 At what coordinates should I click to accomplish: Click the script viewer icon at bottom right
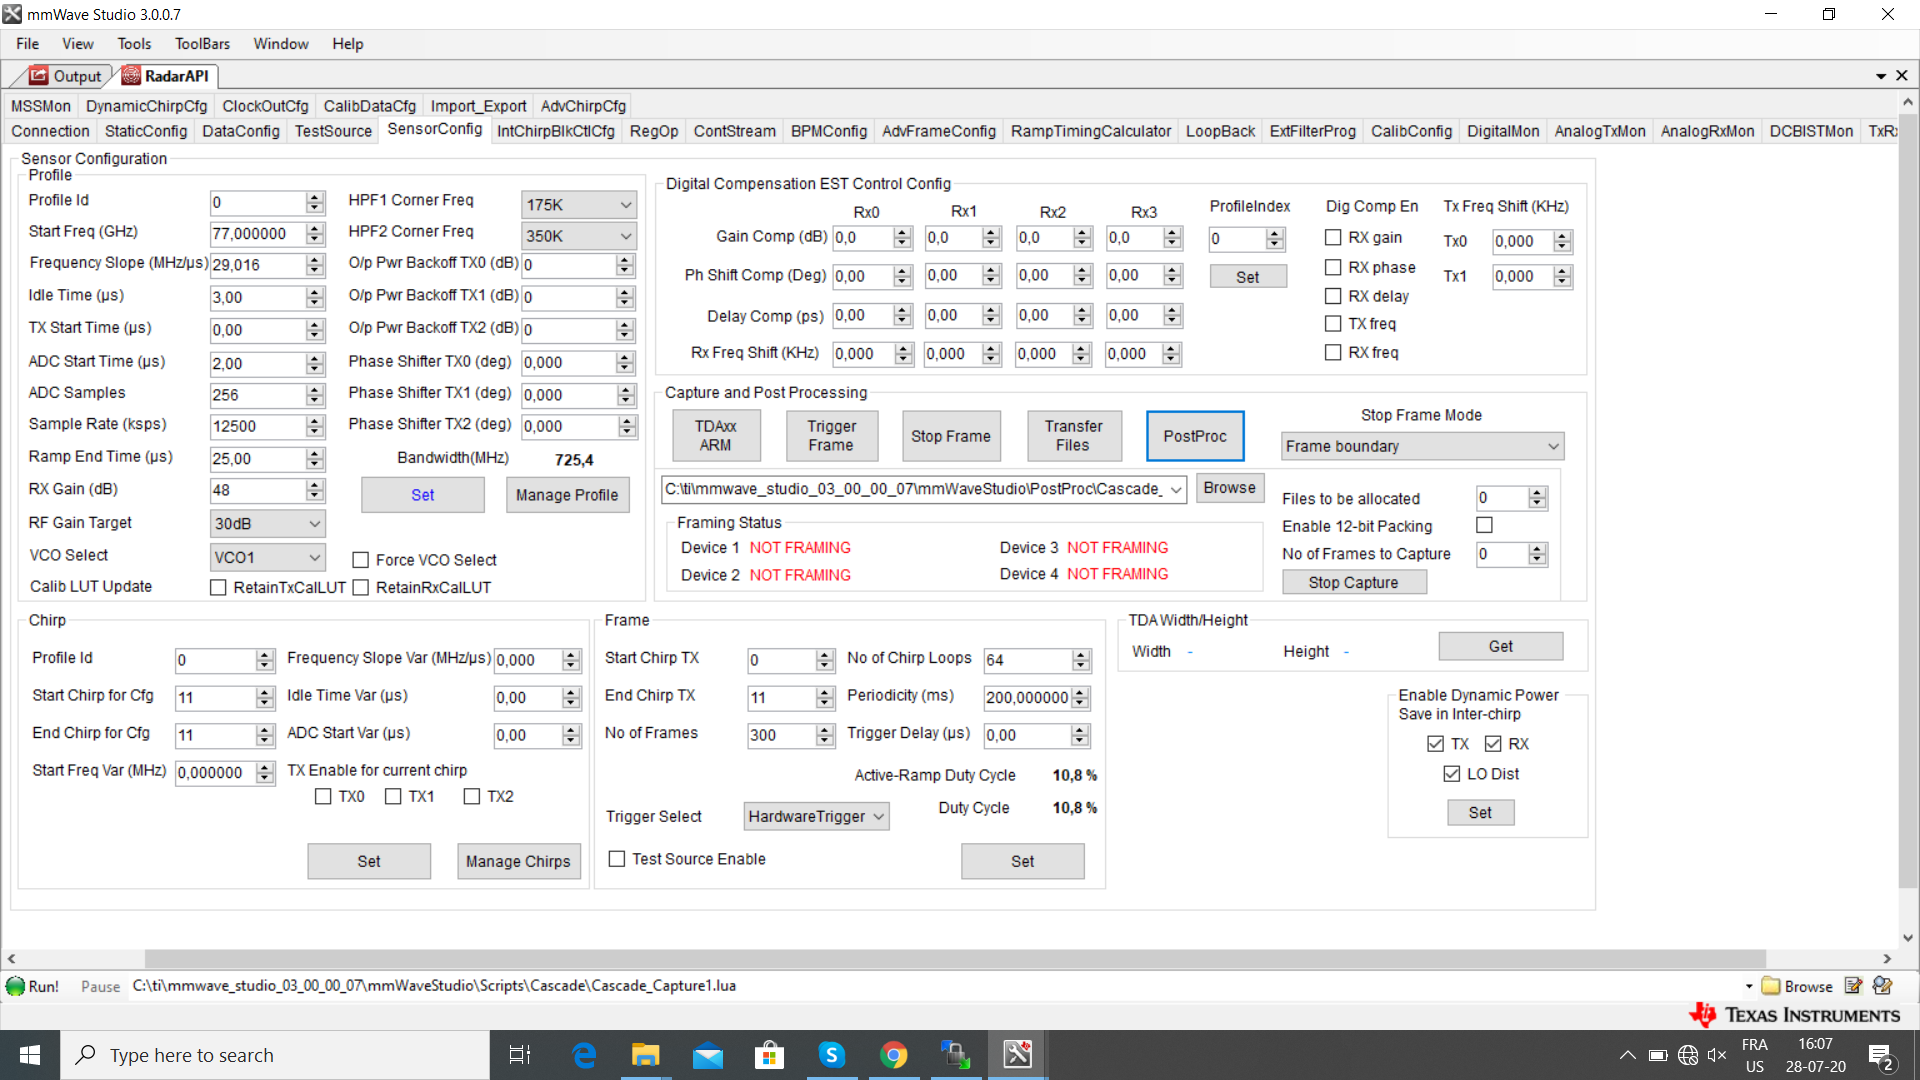1883,986
